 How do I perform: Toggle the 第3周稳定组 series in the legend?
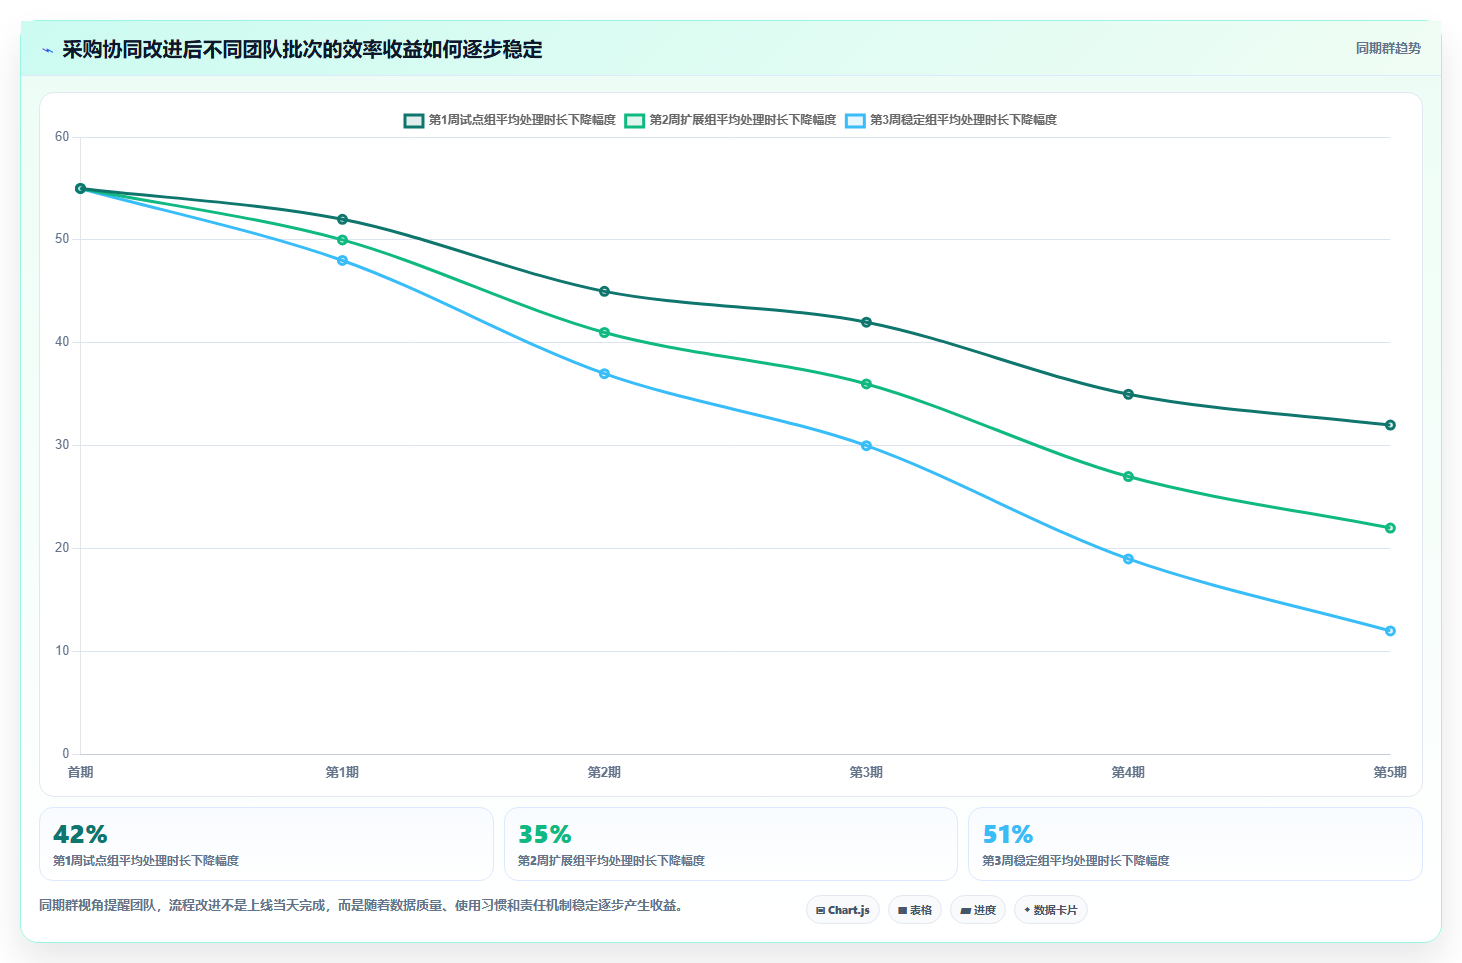click(951, 120)
